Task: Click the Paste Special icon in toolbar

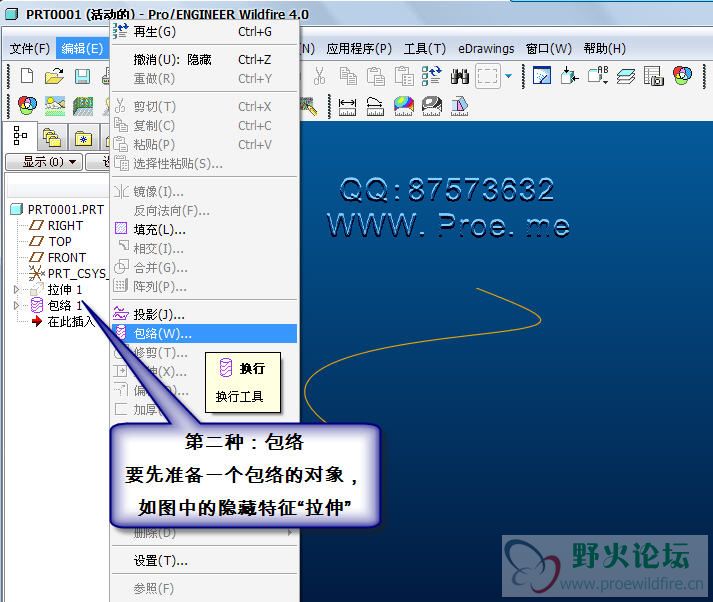Action: [x=404, y=76]
